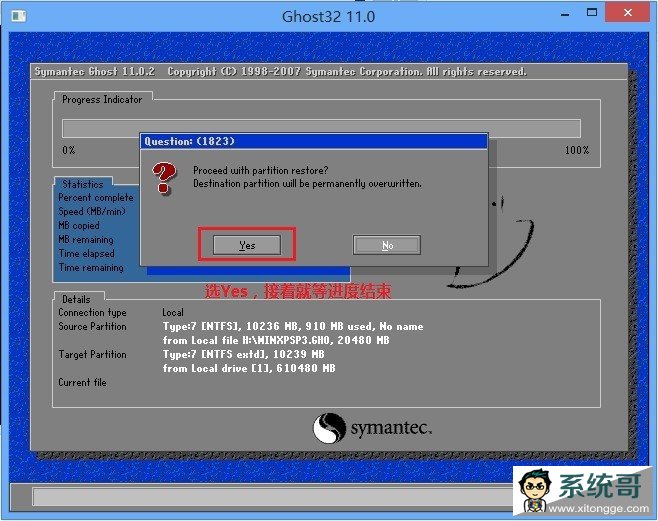Click the Ghost32 window icon in title bar
658x521 pixels.
[19, 16]
